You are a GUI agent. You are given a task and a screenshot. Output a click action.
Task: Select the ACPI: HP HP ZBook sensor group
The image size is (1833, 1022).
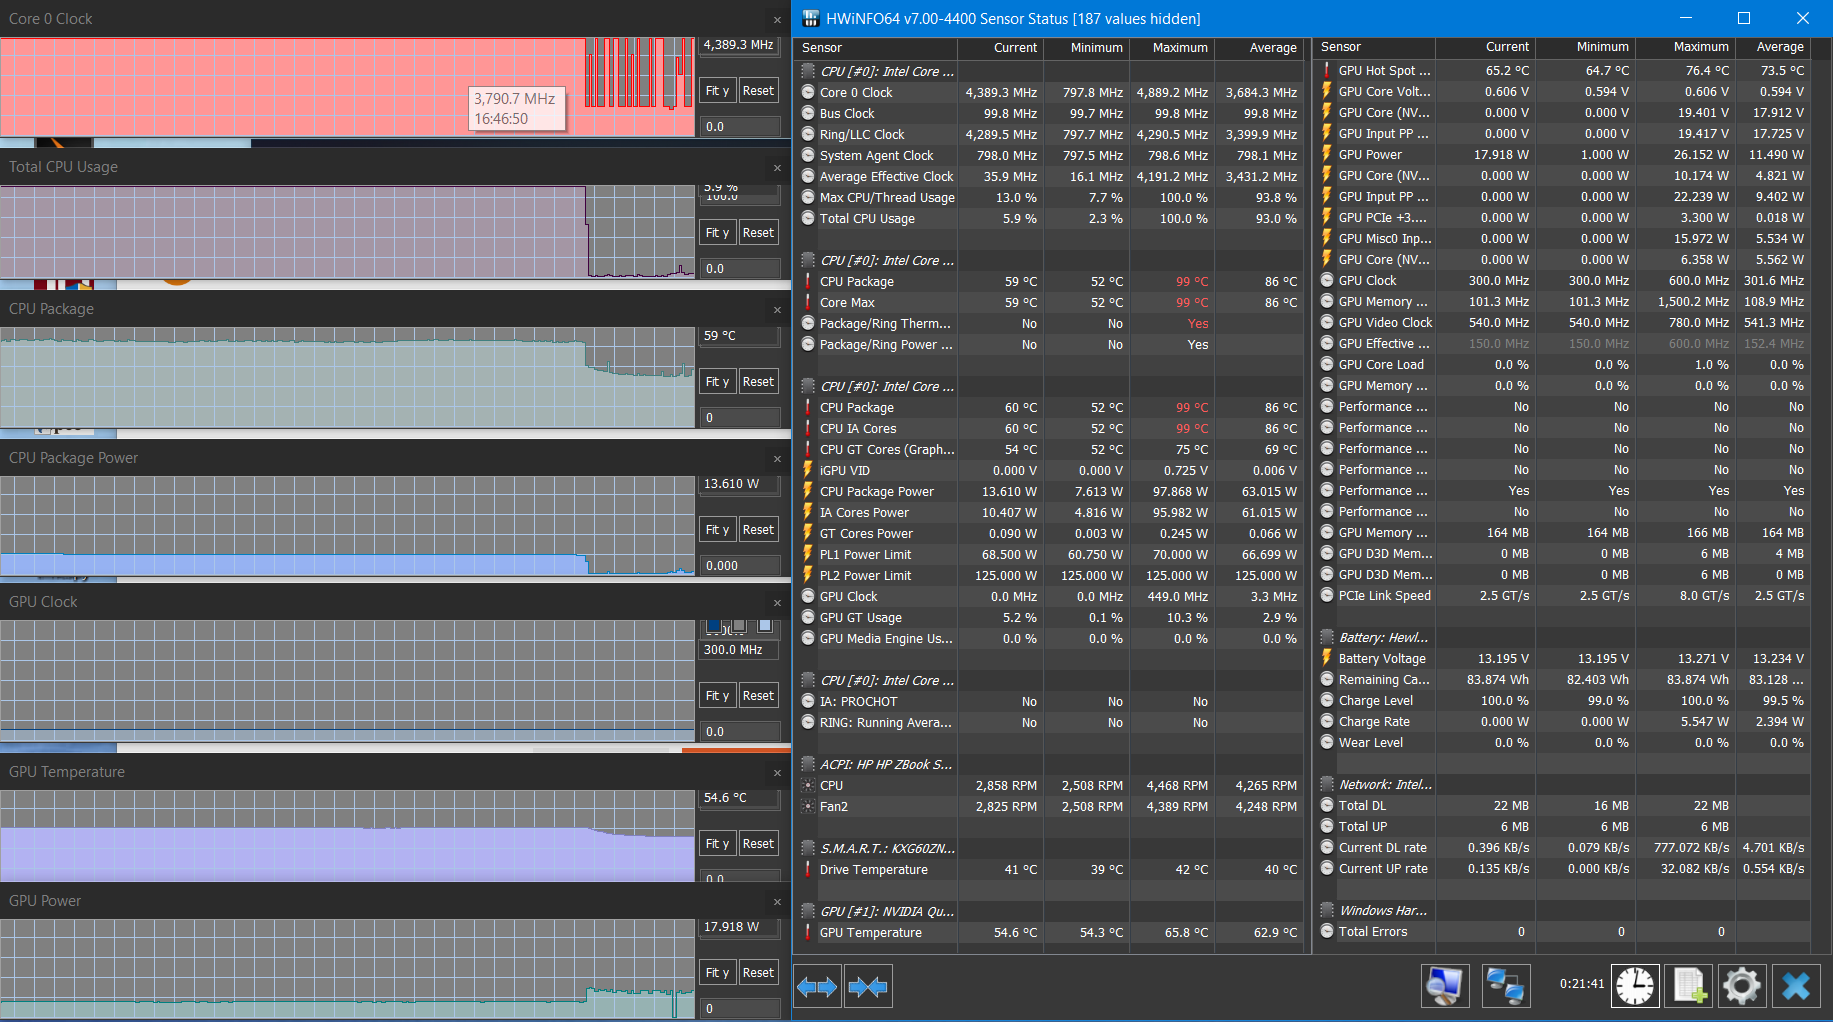1050,764
